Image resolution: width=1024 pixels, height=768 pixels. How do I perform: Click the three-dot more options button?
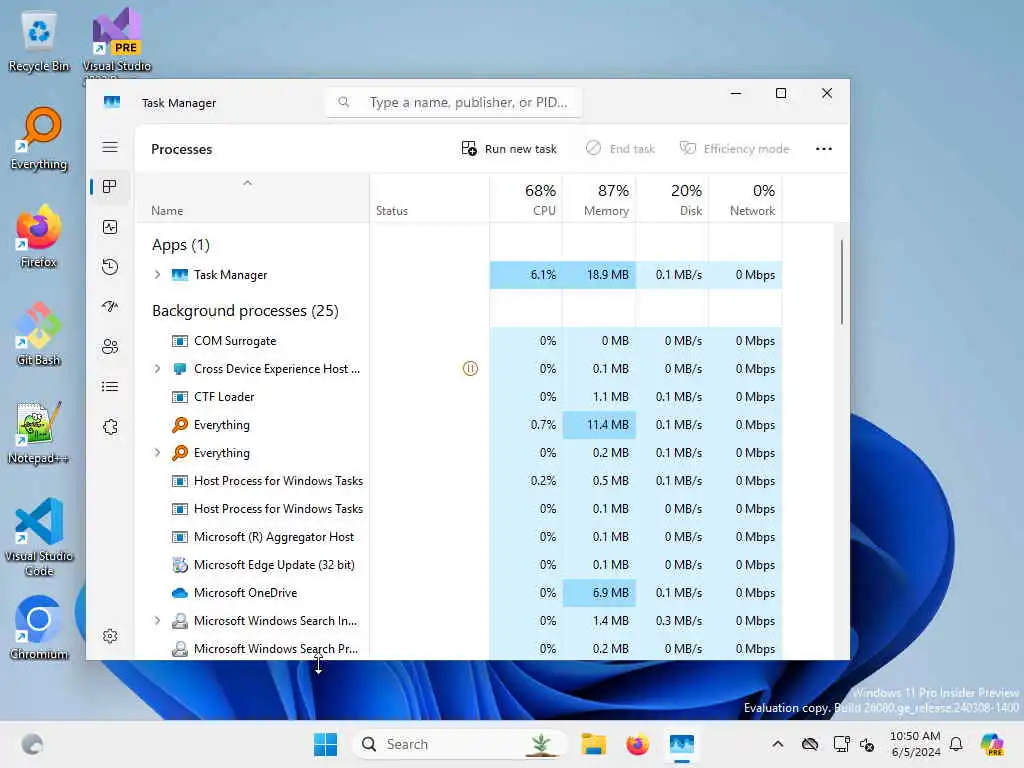pyautogui.click(x=824, y=149)
